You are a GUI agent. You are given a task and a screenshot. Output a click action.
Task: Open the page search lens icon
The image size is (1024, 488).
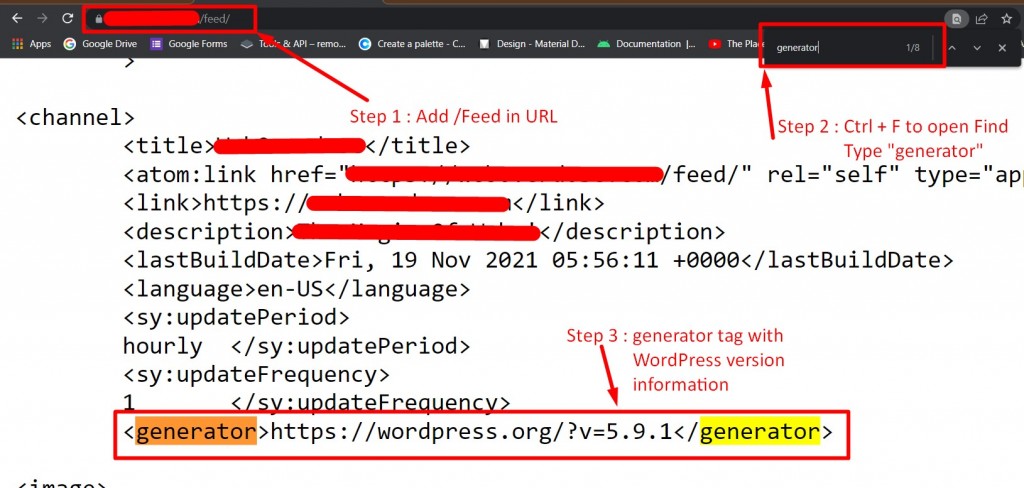point(957,19)
